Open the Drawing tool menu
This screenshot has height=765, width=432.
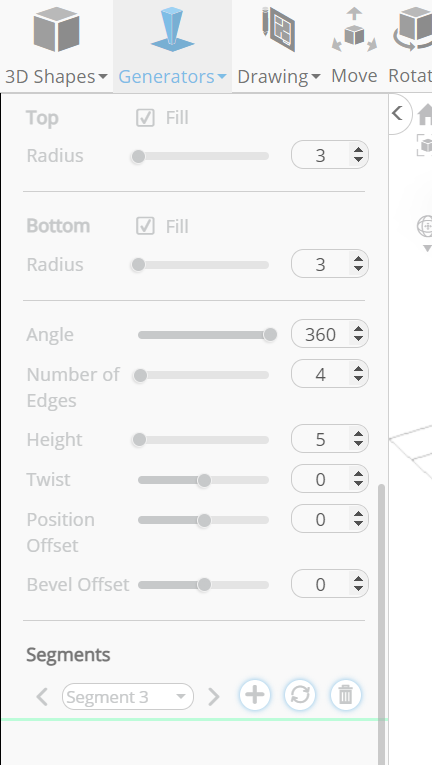coord(279,46)
